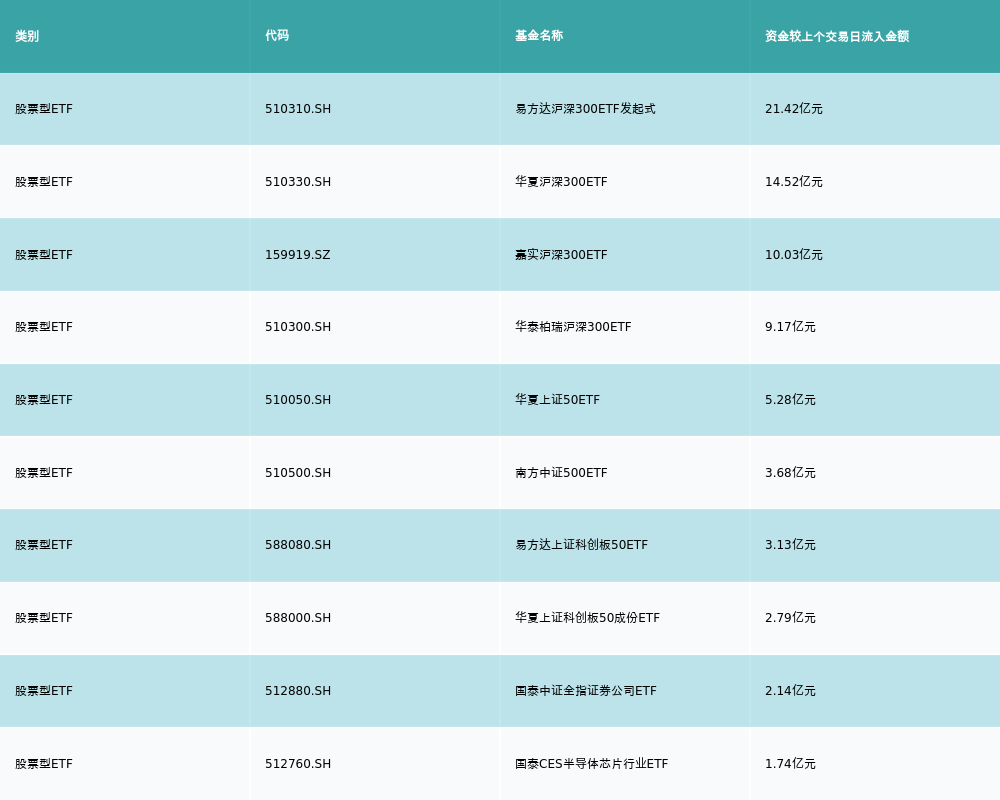The height and width of the screenshot is (800, 1000).
Task: Open the 国泰中证全指证券公司ETF fund name
Action: point(586,691)
